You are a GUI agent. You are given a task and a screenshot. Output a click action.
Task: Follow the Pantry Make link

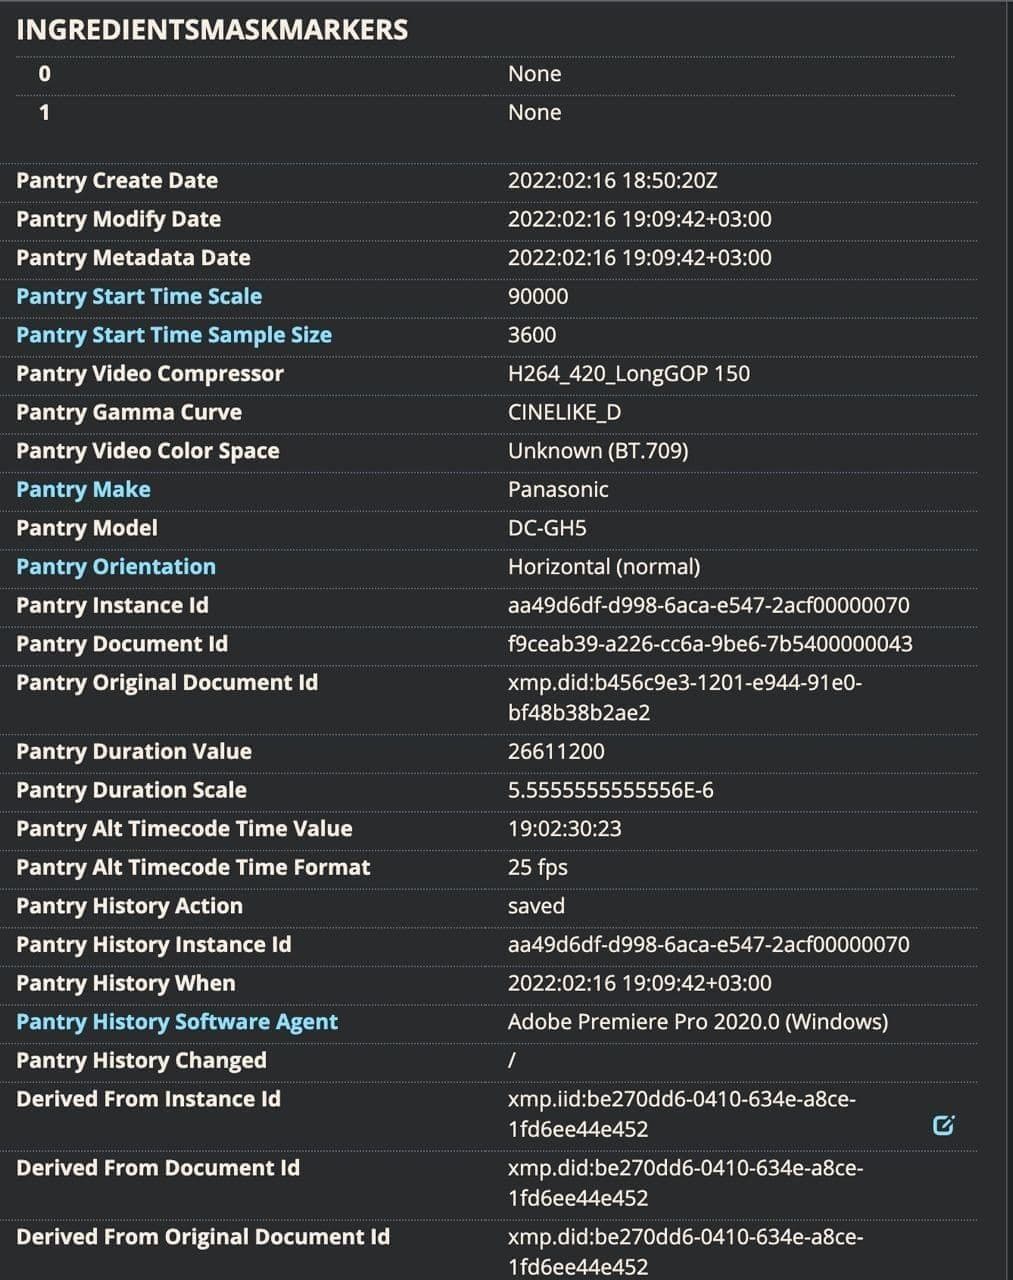[x=83, y=489]
